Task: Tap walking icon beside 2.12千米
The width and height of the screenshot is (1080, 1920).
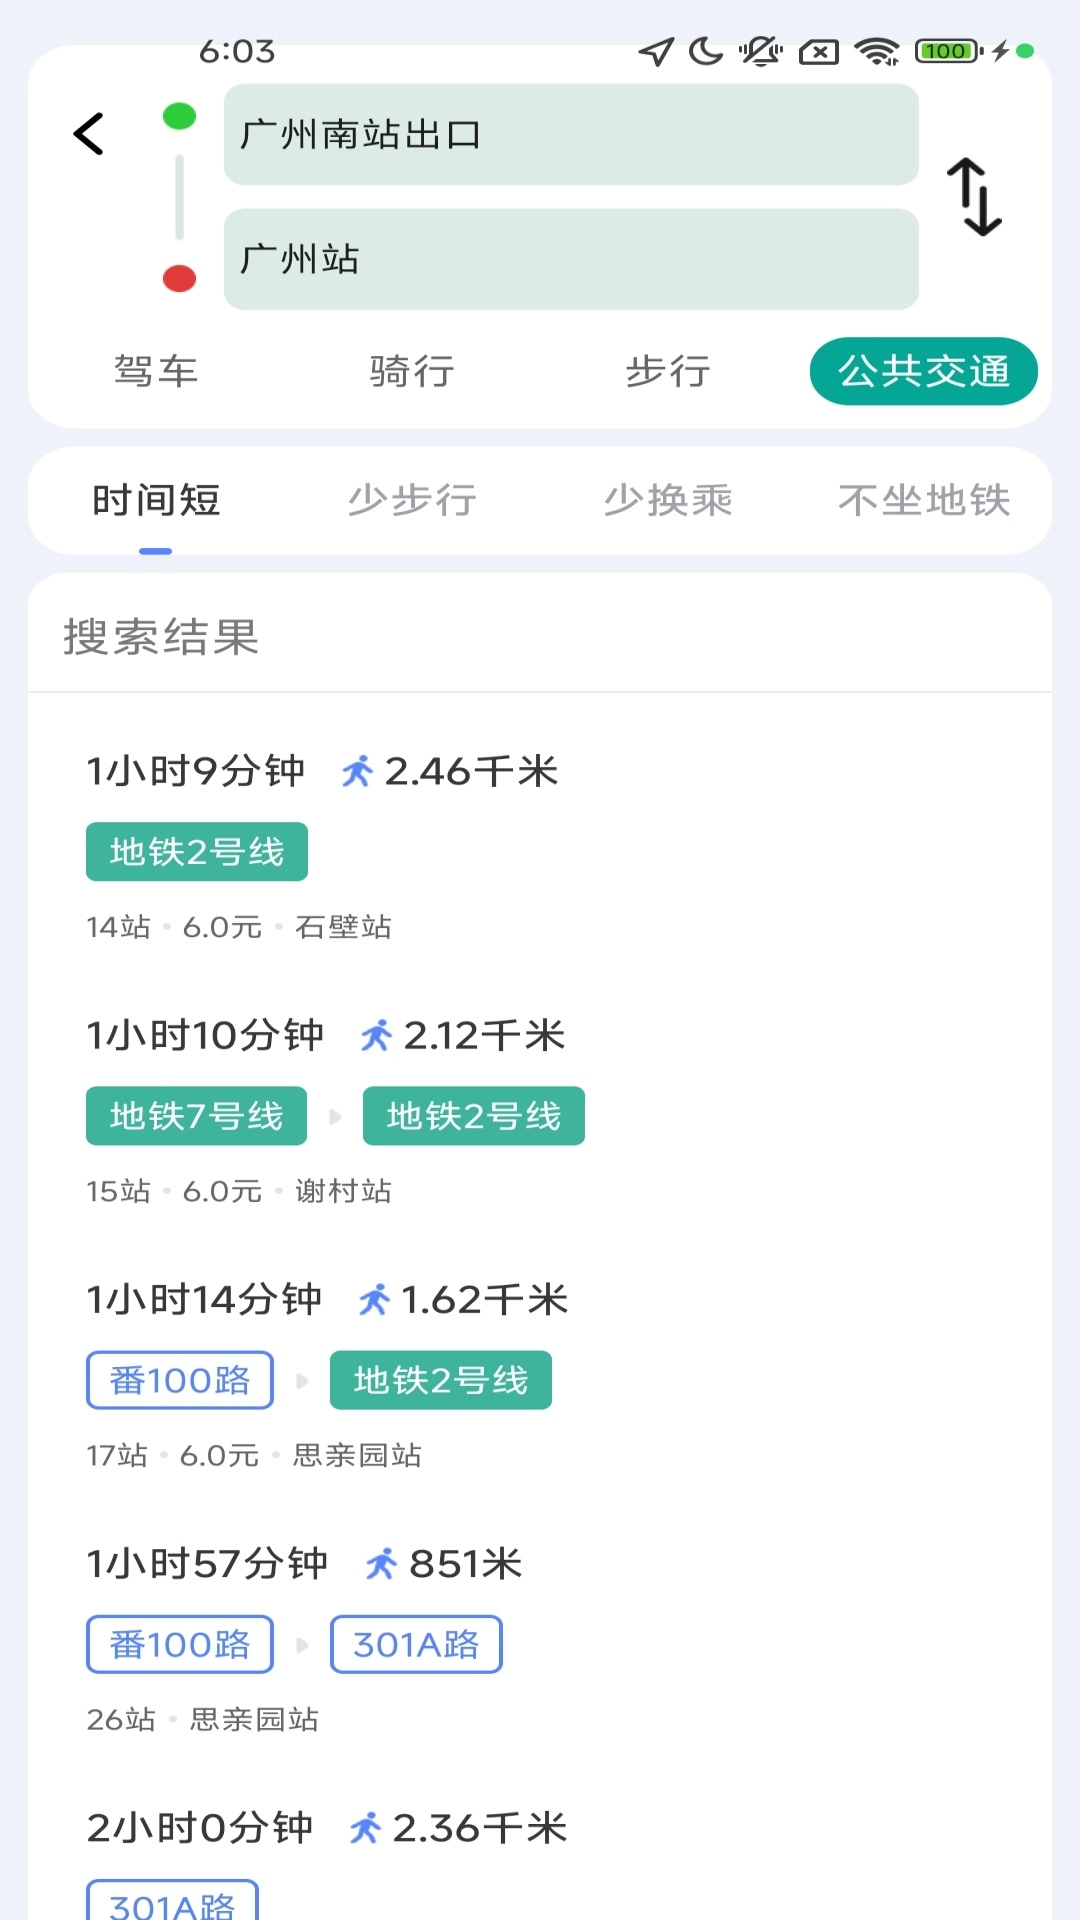Action: [x=376, y=1035]
